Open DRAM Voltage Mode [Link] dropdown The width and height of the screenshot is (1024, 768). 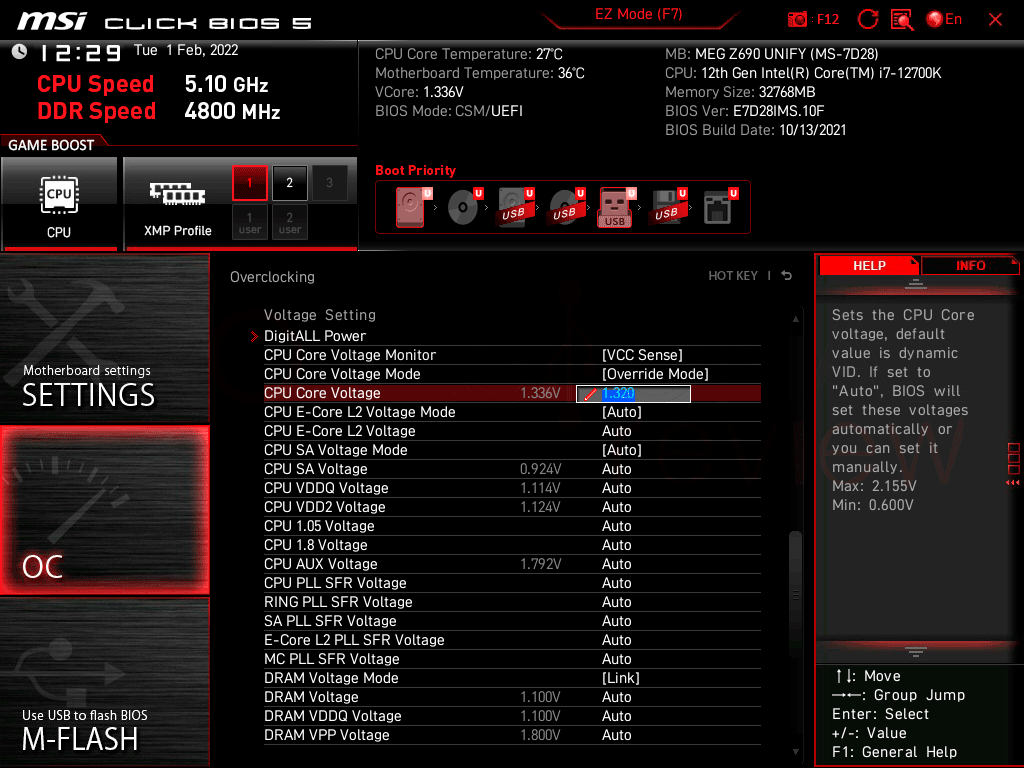[620, 678]
